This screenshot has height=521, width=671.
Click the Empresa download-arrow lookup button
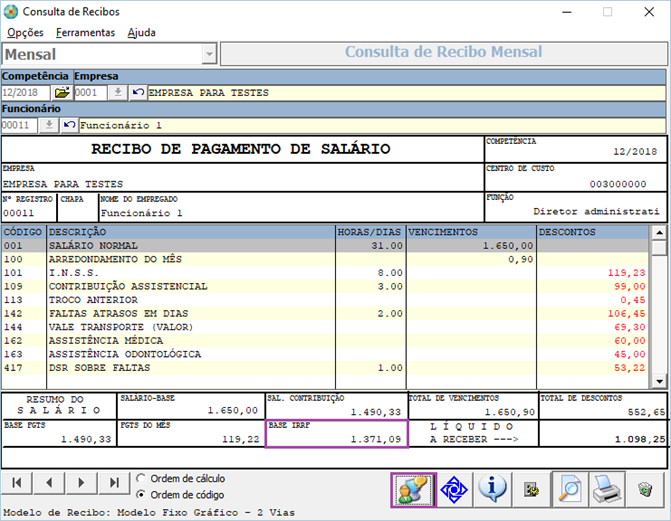tap(118, 92)
